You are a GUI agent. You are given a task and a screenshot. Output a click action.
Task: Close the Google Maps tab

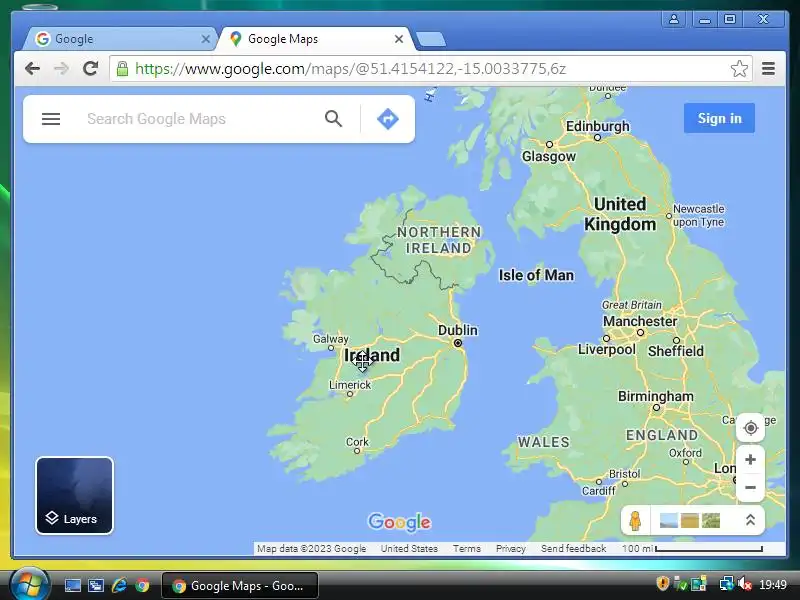(x=399, y=39)
